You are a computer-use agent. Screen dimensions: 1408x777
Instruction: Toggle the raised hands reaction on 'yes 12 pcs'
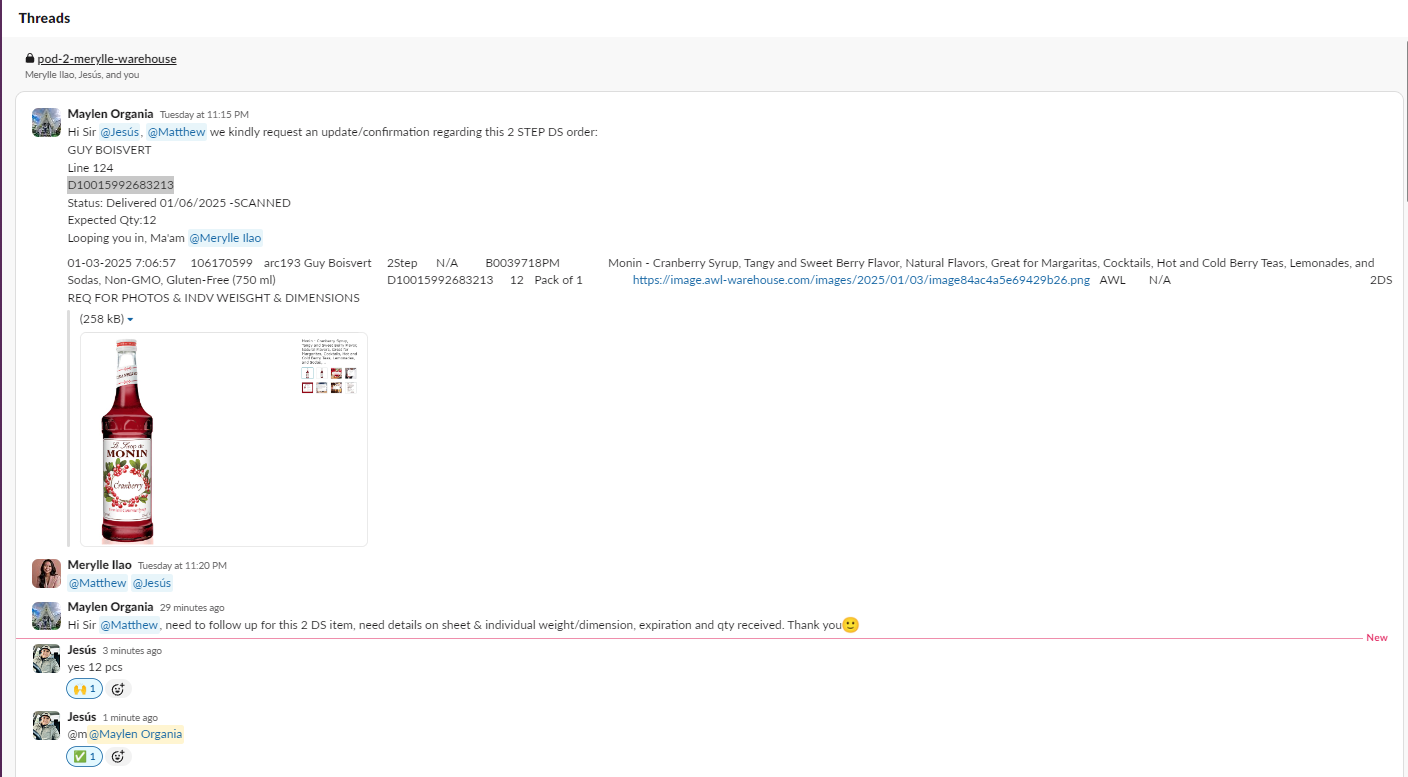[x=84, y=689]
